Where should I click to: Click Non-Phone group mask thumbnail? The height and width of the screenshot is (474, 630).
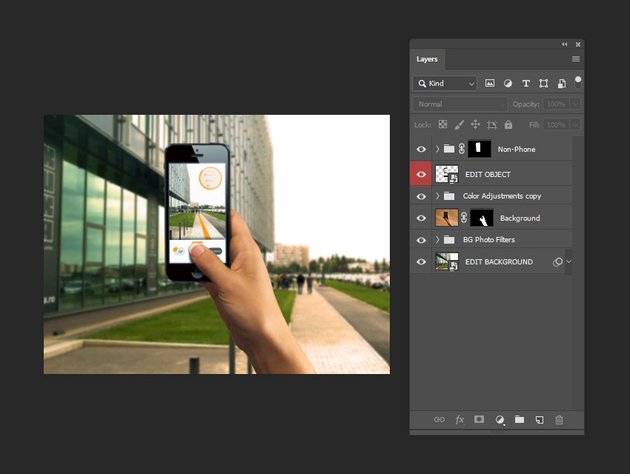(479, 149)
